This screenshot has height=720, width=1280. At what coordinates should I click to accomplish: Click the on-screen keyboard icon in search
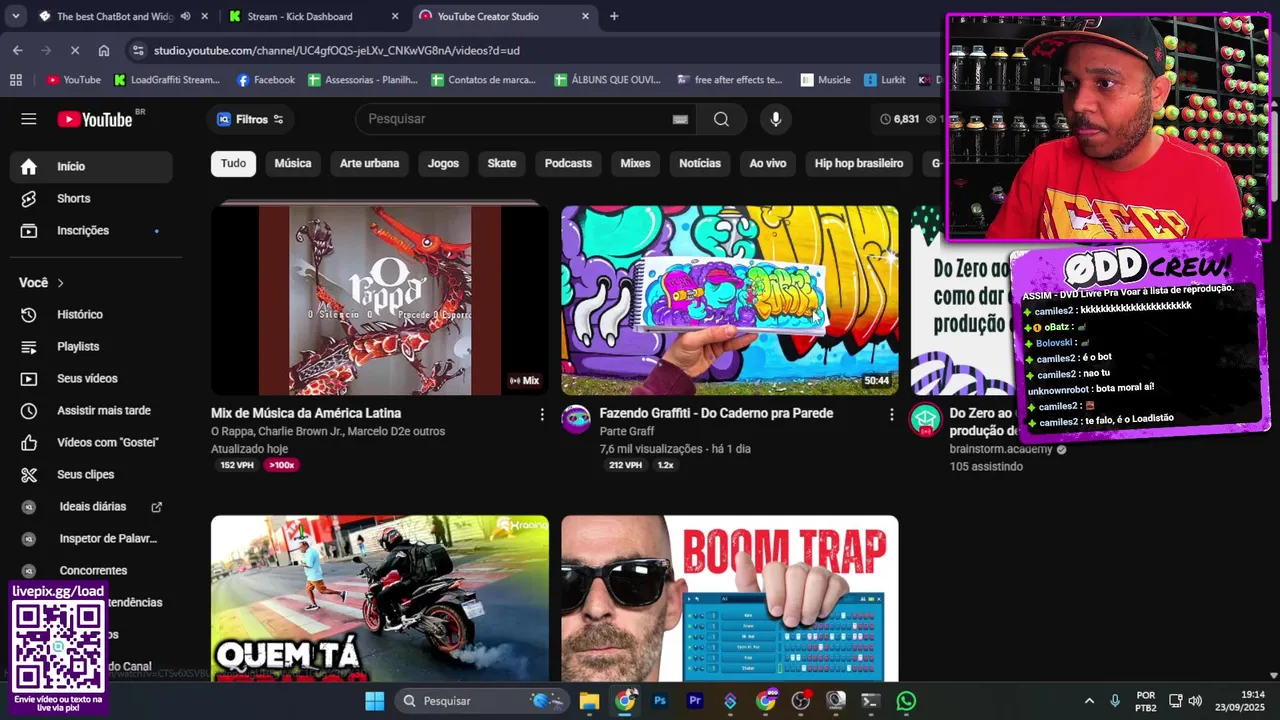pos(680,119)
